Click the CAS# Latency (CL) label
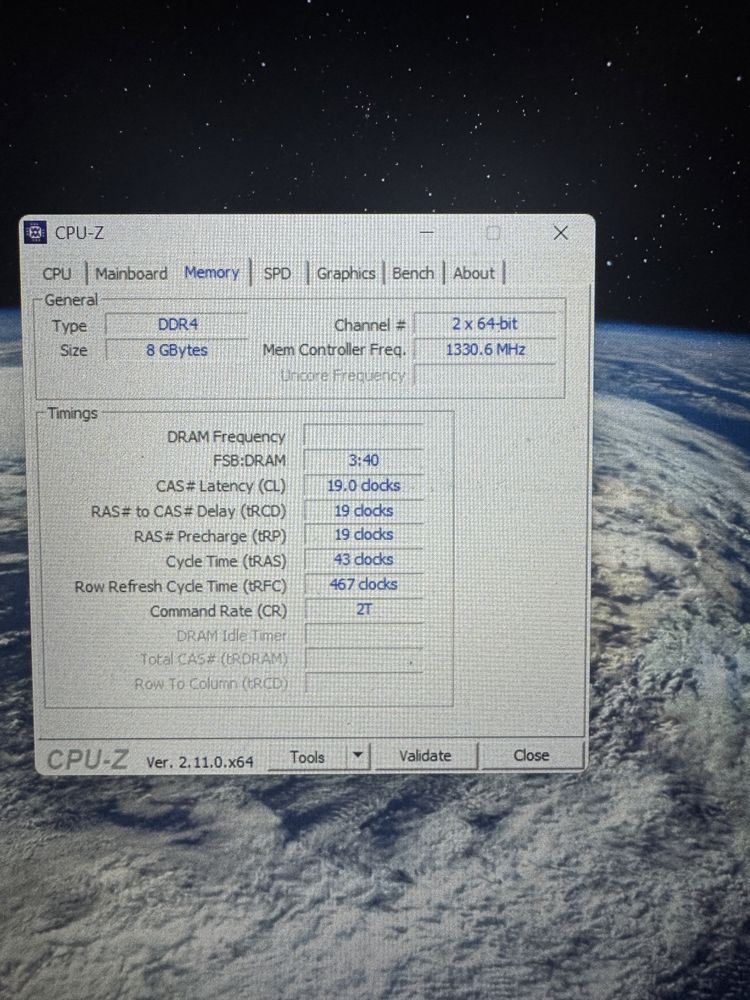 tap(221, 486)
